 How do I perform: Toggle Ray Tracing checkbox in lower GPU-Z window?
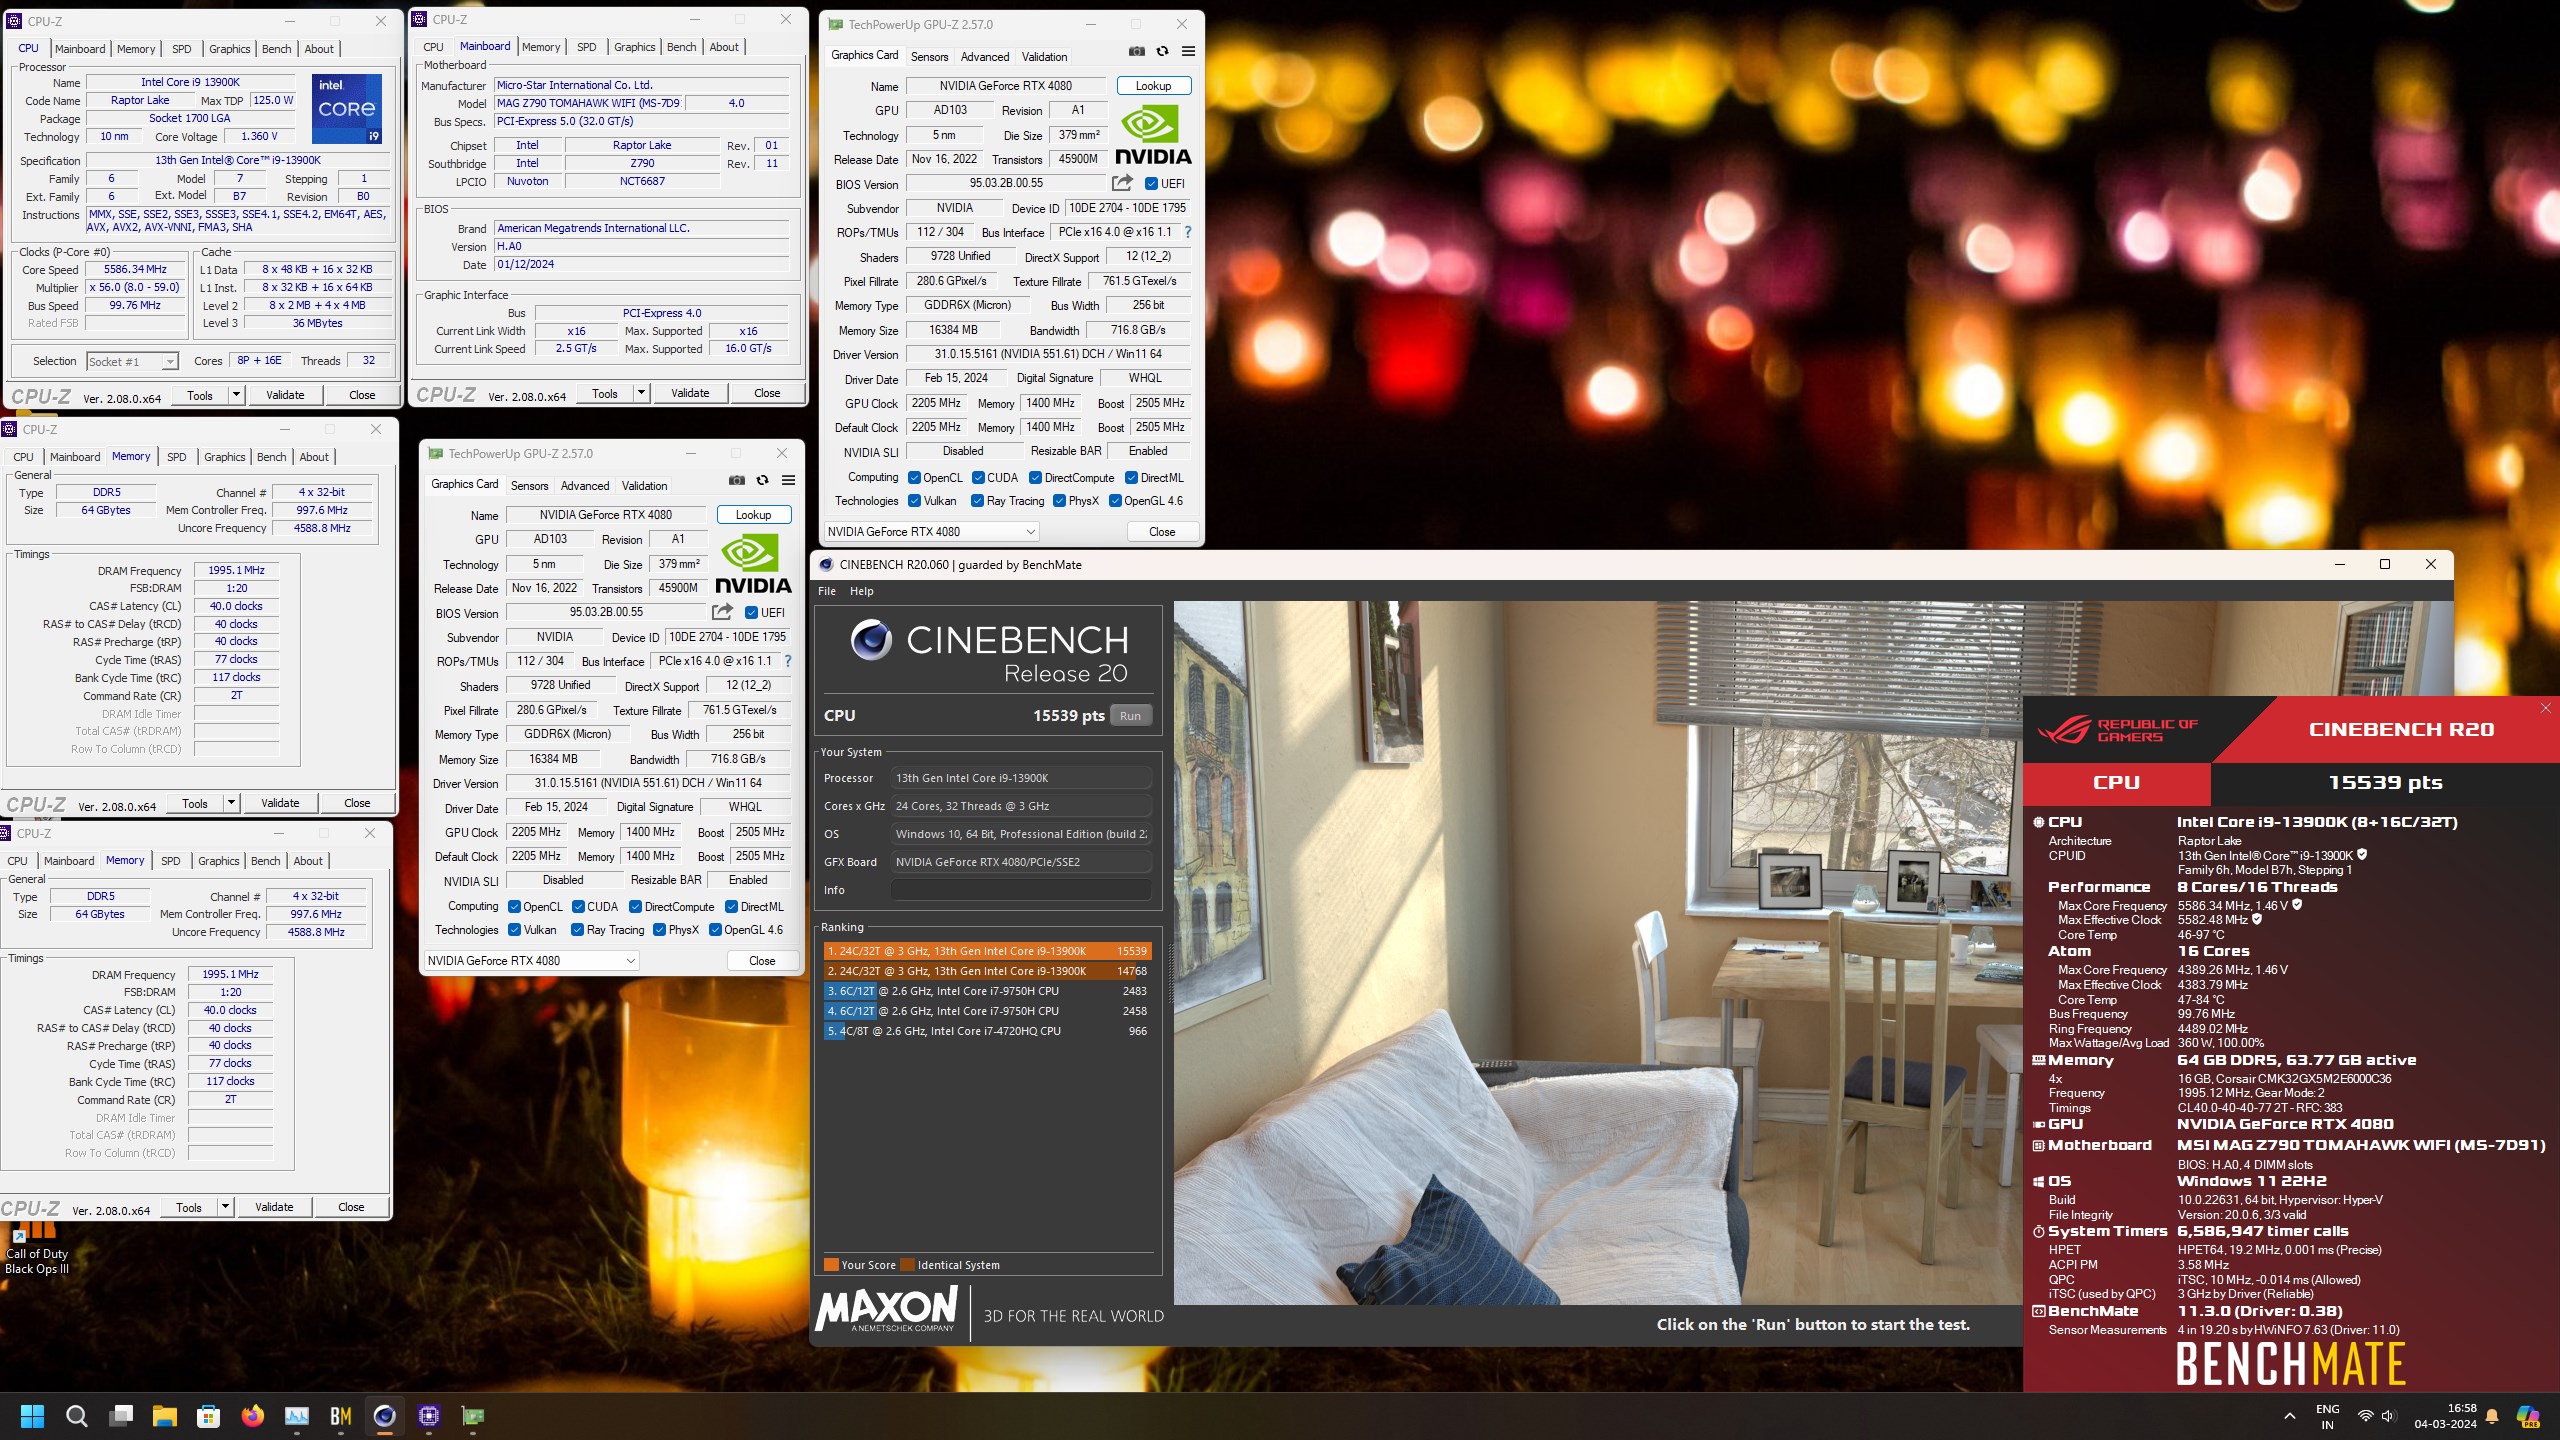(x=577, y=930)
